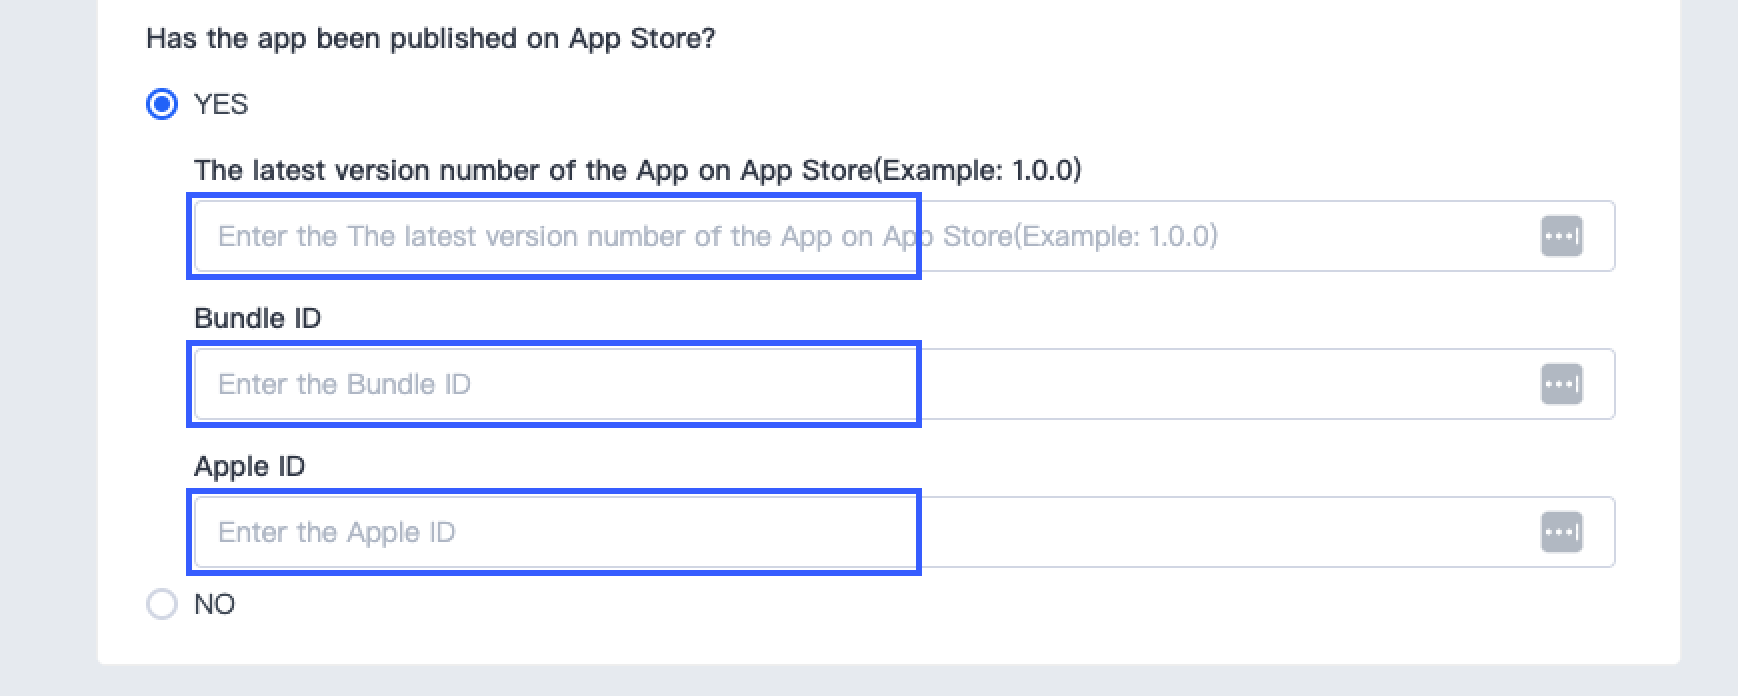Click the autofill icon in Bundle ID field
Image resolution: width=1738 pixels, height=696 pixels.
pos(1561,384)
